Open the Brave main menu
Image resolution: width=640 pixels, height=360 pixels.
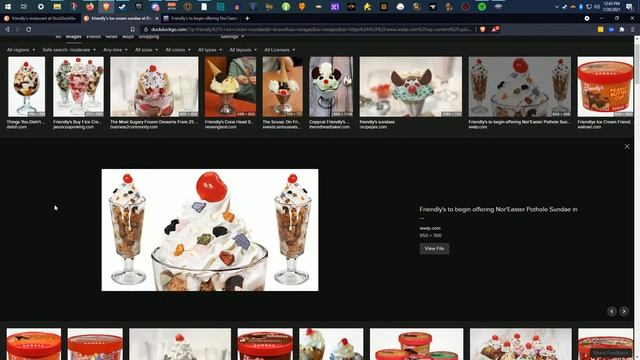pyautogui.click(x=633, y=29)
